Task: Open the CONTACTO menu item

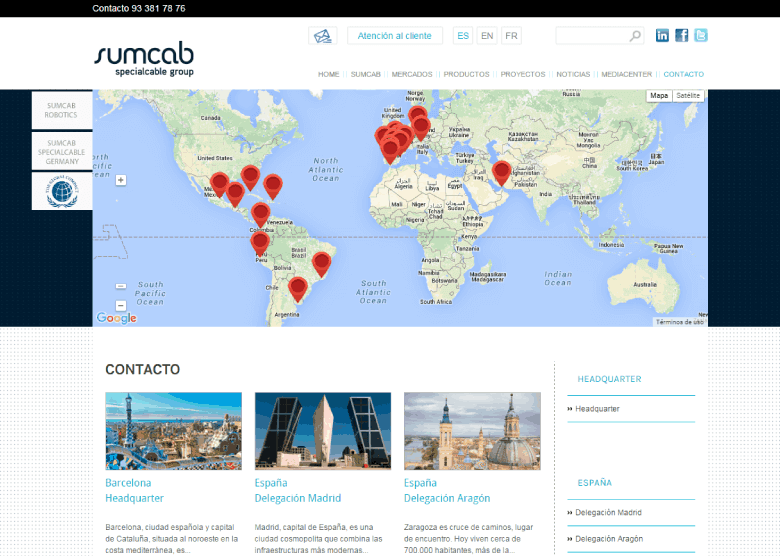Action: tap(683, 74)
